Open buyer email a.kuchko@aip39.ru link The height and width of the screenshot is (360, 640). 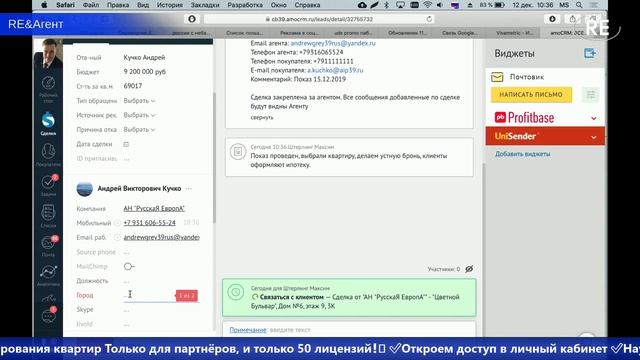pos(335,70)
